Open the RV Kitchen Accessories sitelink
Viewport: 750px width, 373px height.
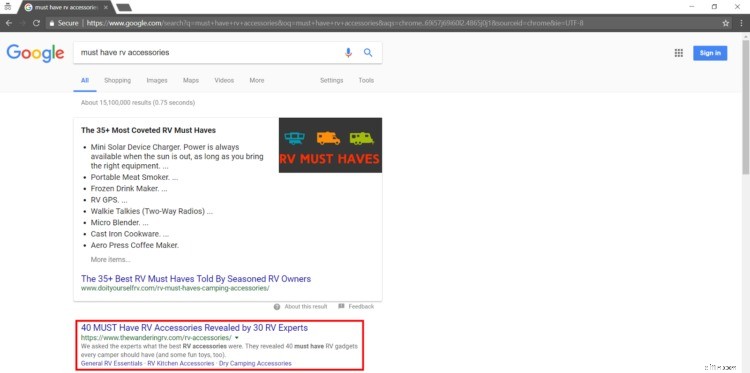[x=181, y=363]
